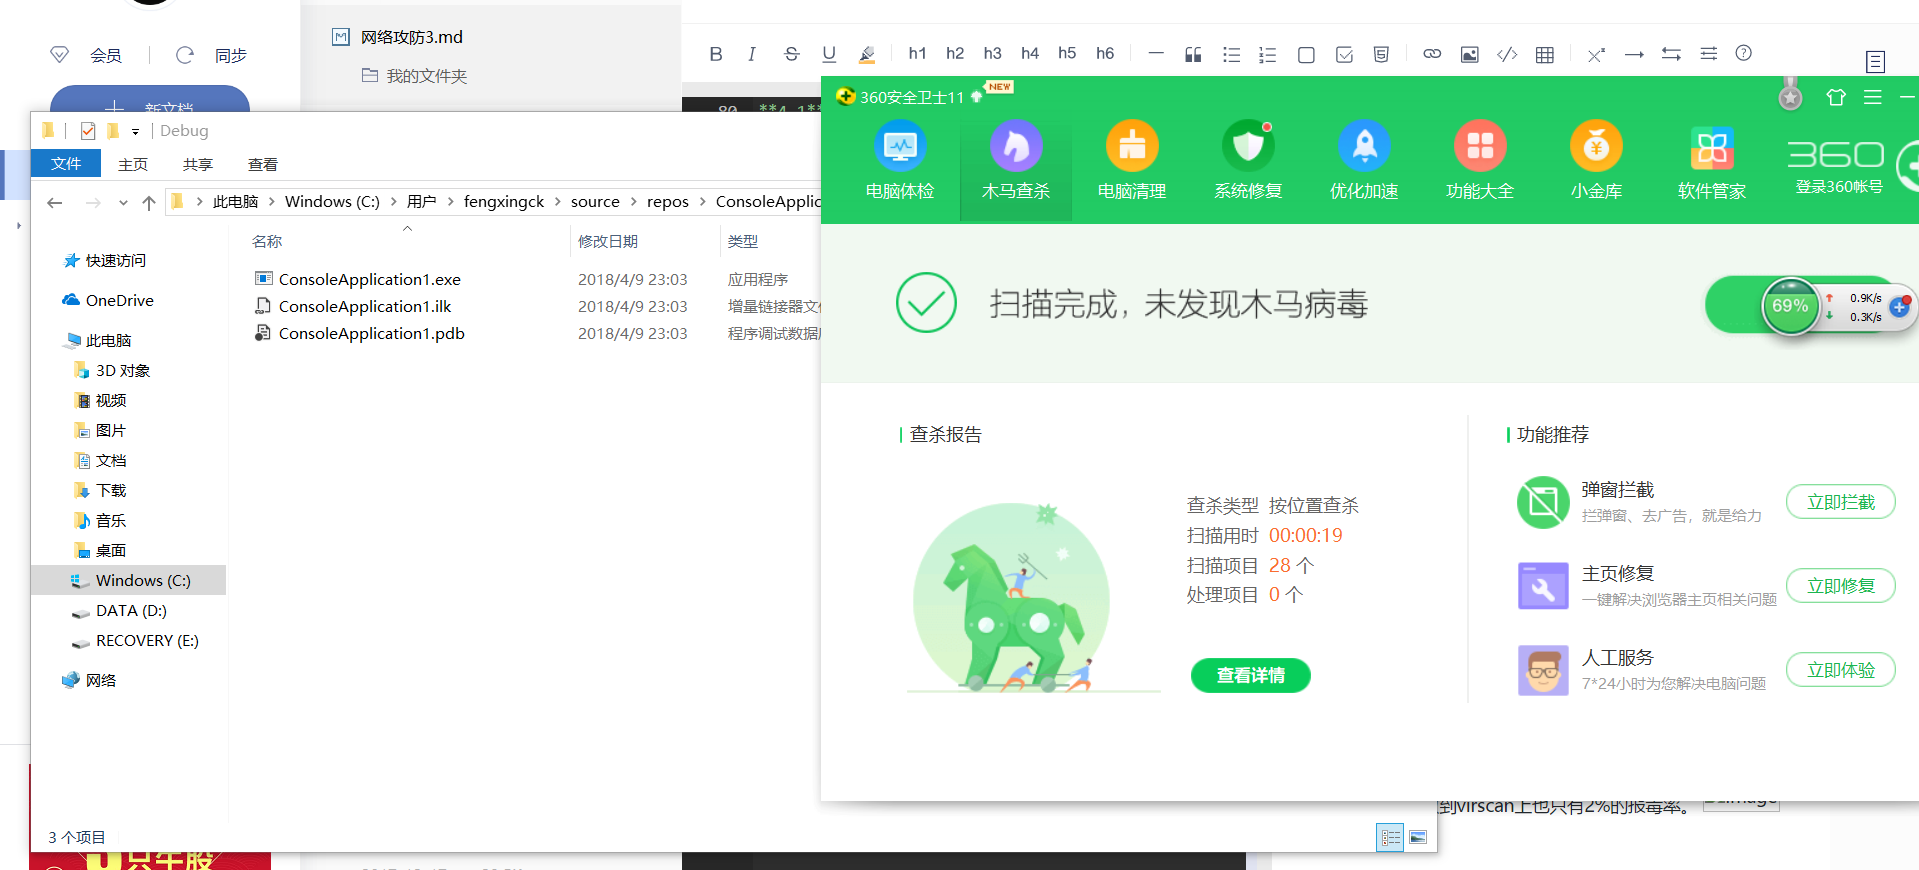Insert hyperlink in editor

[x=1432, y=54]
